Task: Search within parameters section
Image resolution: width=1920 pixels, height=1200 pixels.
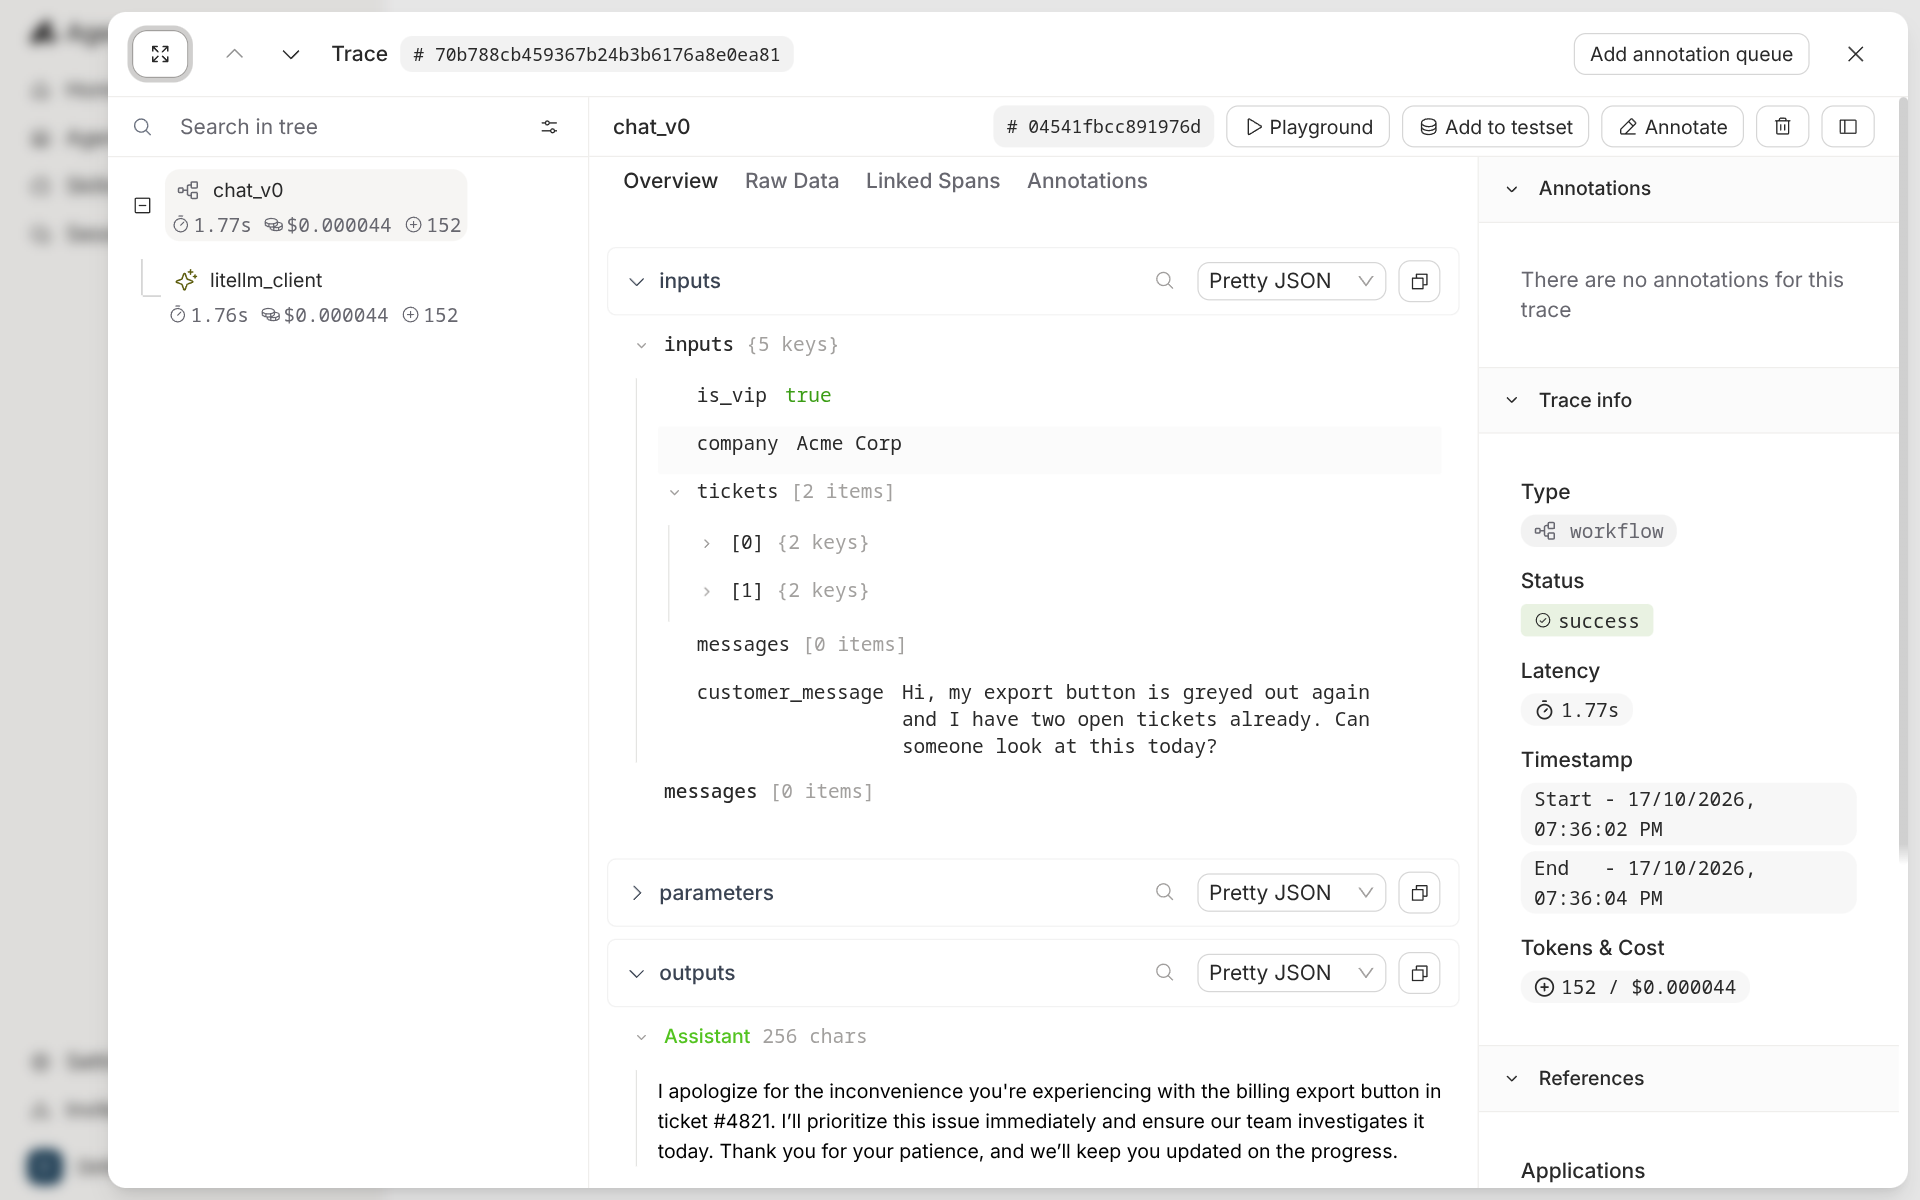Action: (x=1164, y=892)
